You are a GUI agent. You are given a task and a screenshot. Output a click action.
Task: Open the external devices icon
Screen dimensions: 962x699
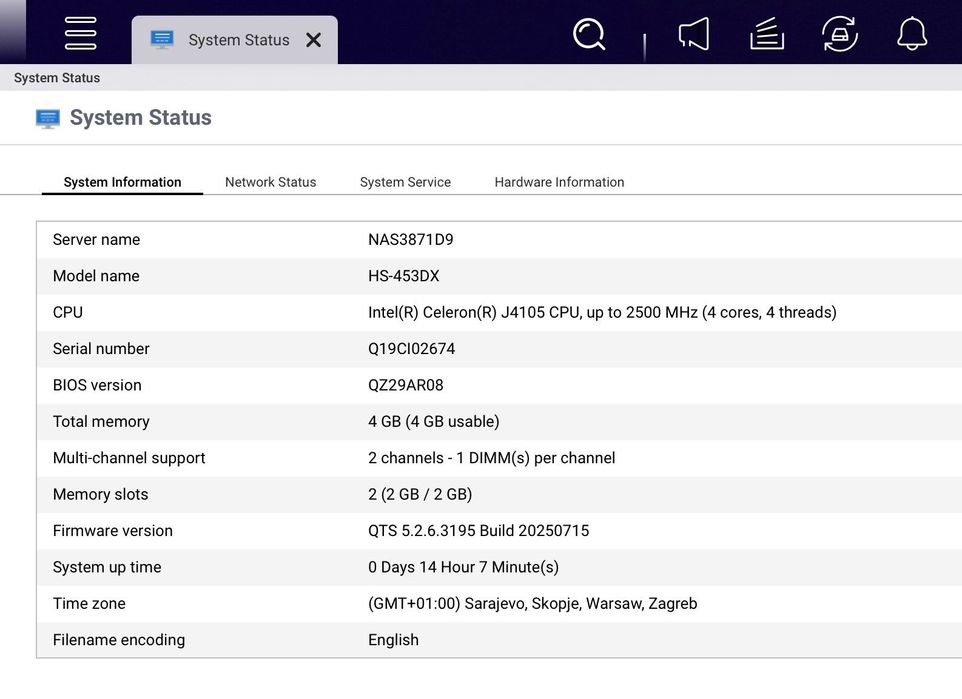[839, 35]
